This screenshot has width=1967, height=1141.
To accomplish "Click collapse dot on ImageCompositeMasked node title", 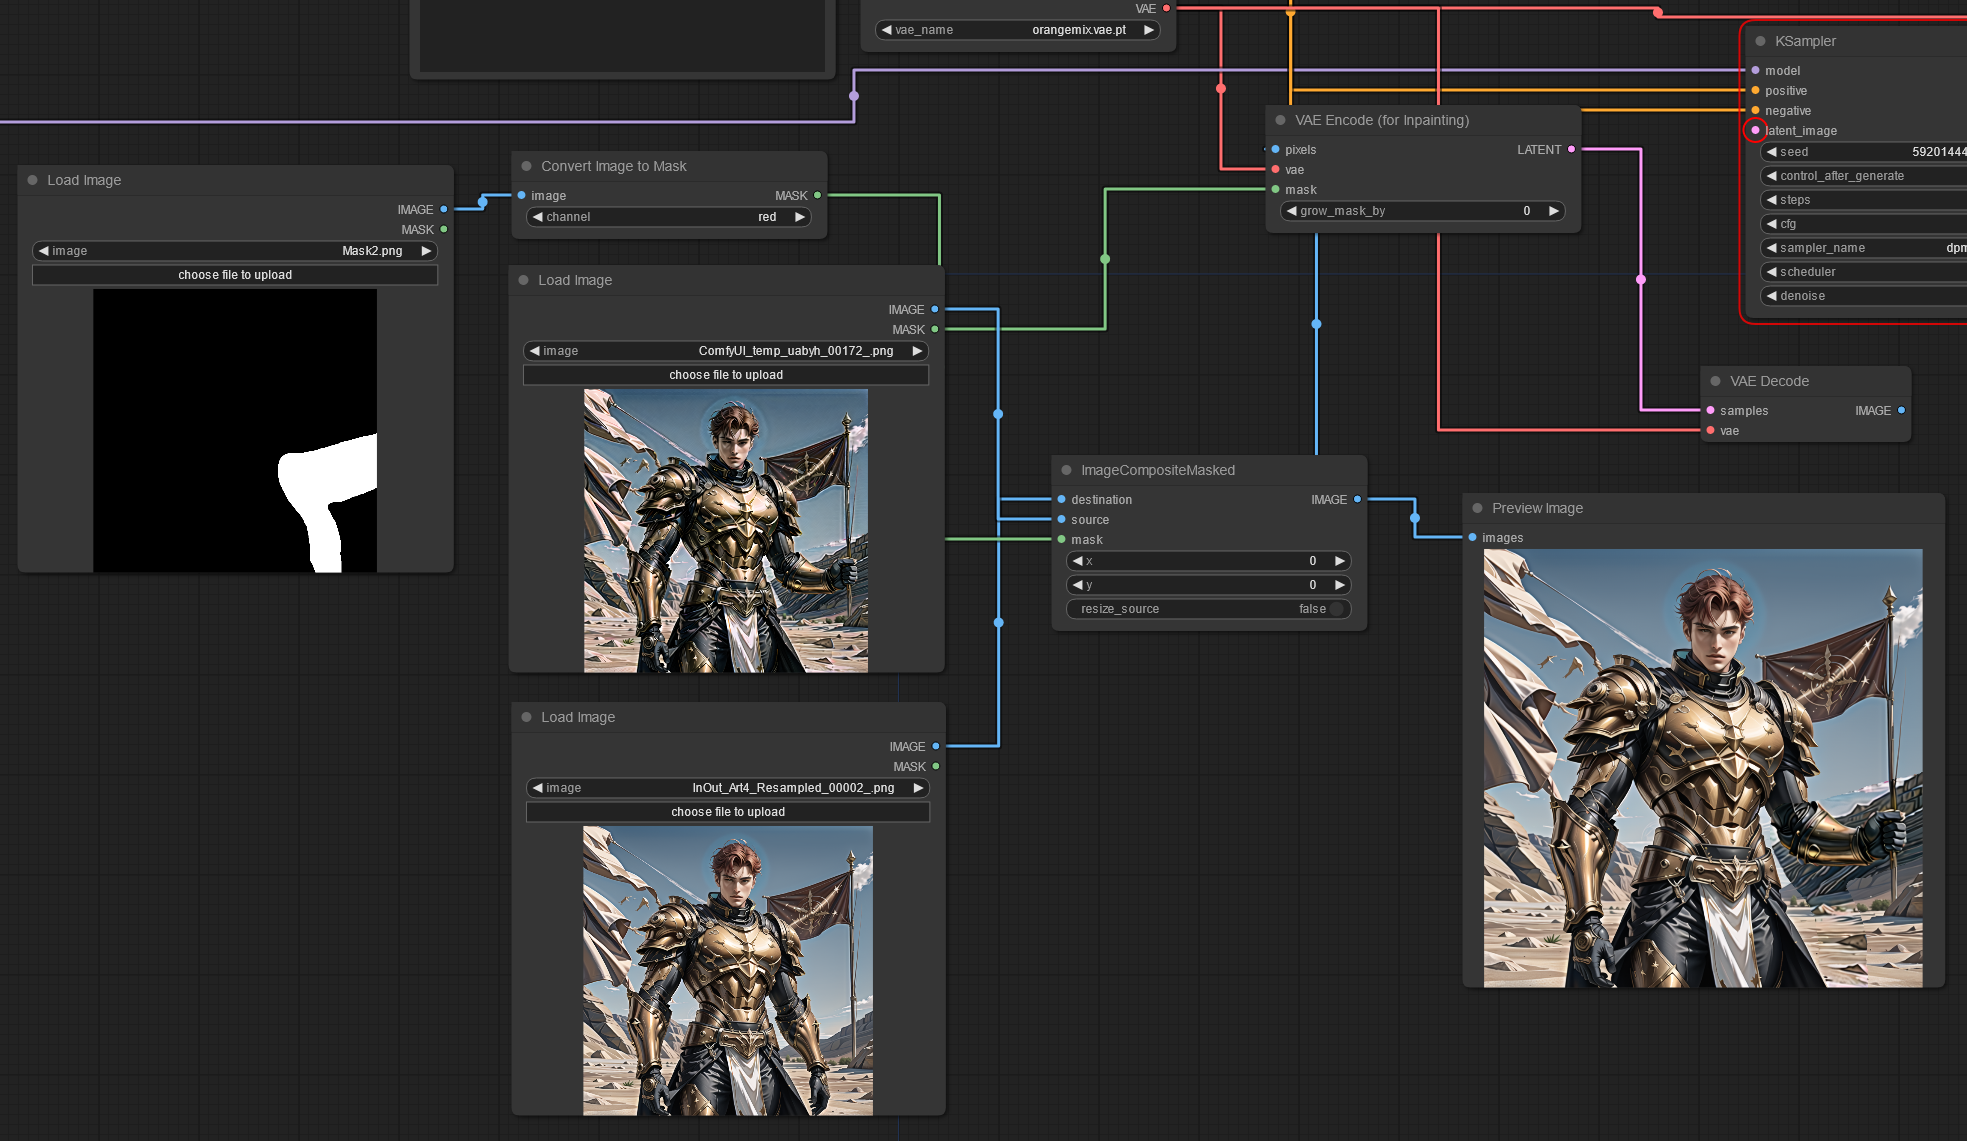I will [1066, 470].
